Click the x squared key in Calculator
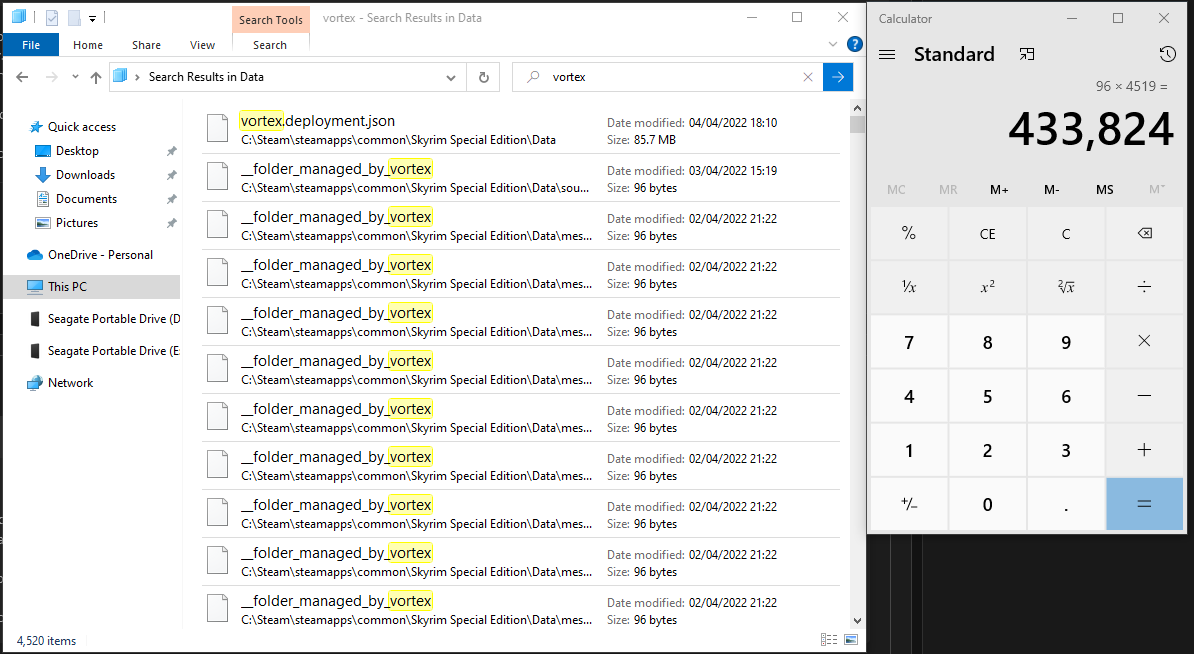Viewport: 1194px width, 654px height. (987, 287)
